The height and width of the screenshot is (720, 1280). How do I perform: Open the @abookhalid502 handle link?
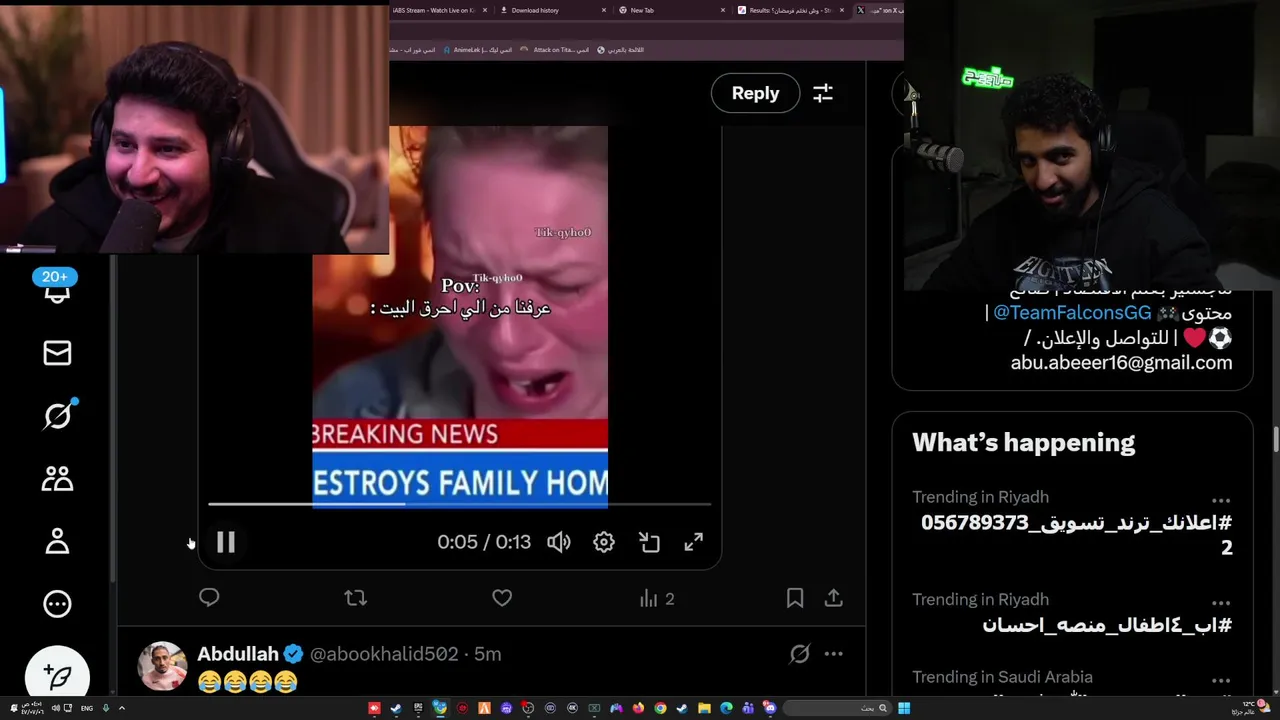click(x=384, y=654)
